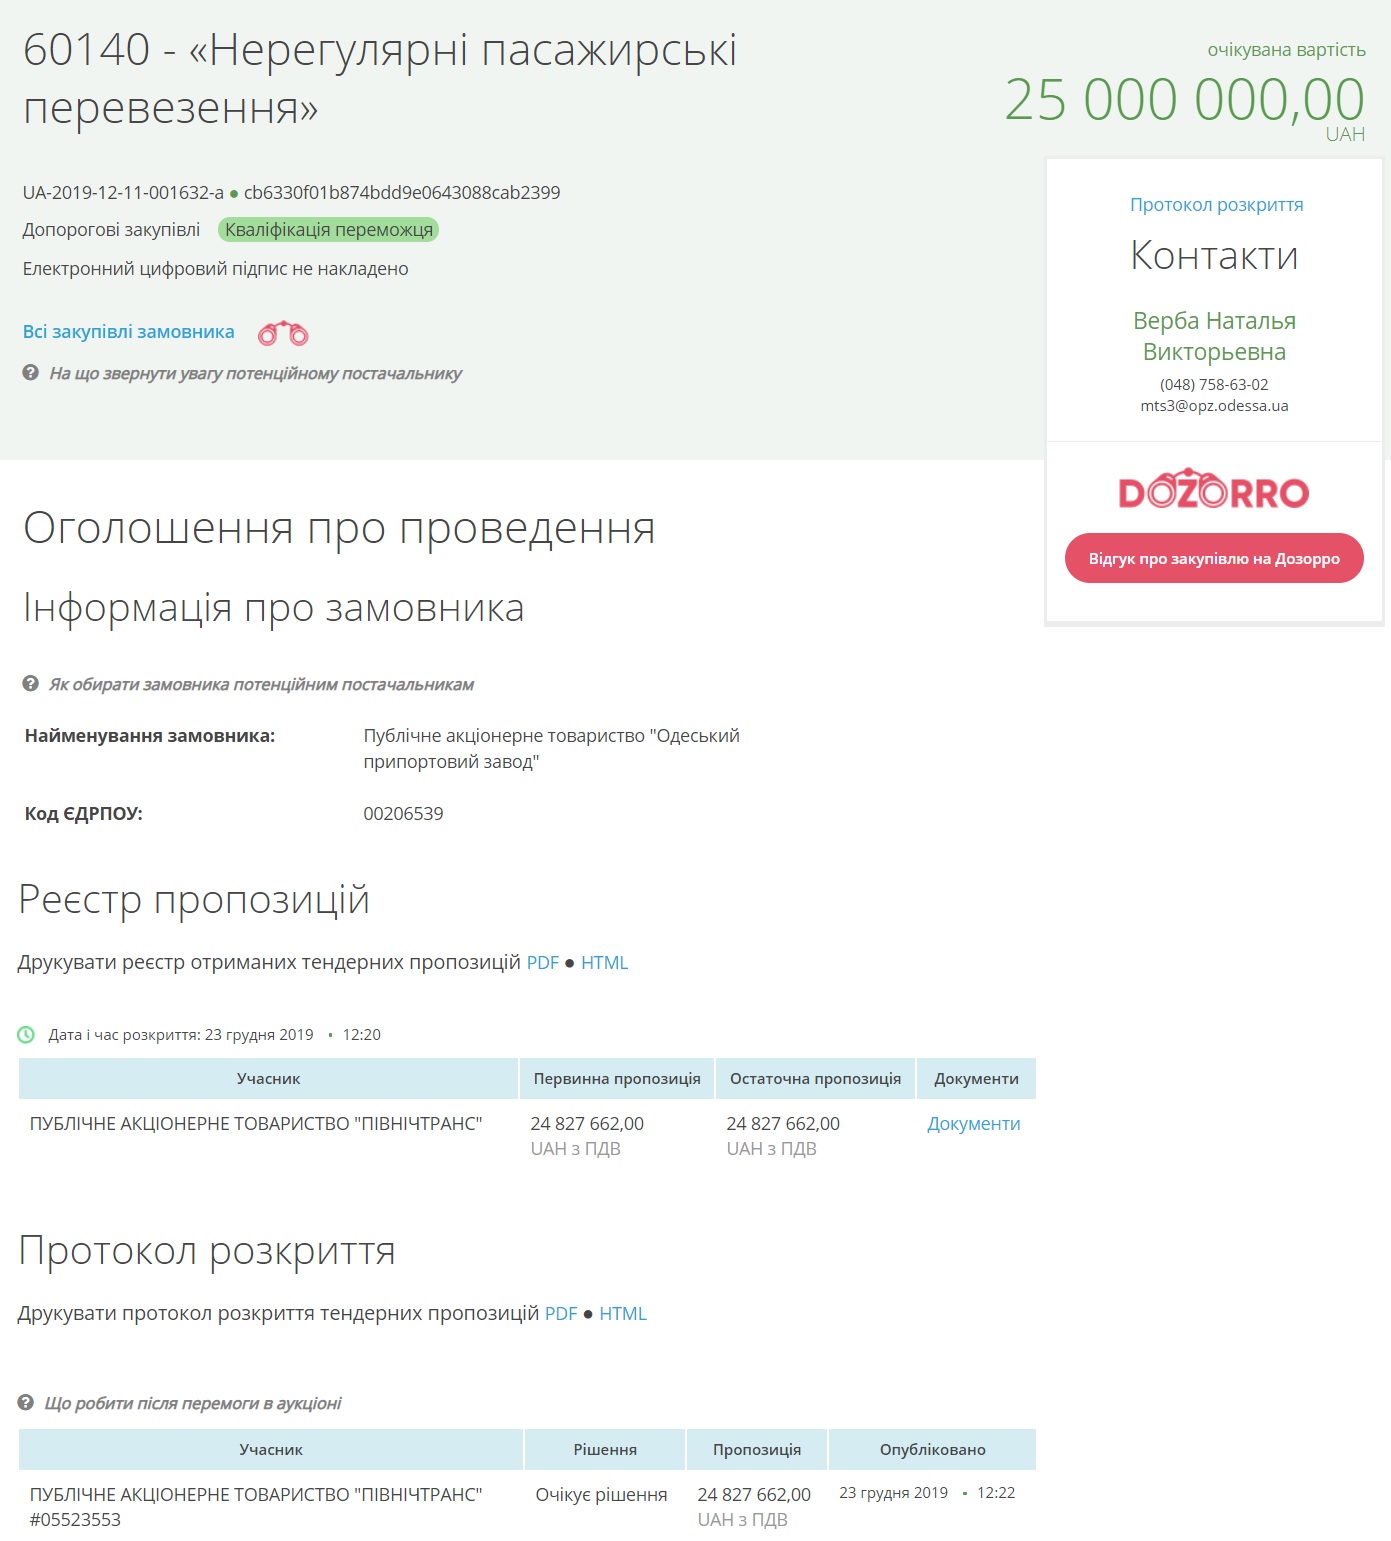The height and width of the screenshot is (1541, 1391).
Task: Download opening protocol as PDF
Action: [x=561, y=1314]
